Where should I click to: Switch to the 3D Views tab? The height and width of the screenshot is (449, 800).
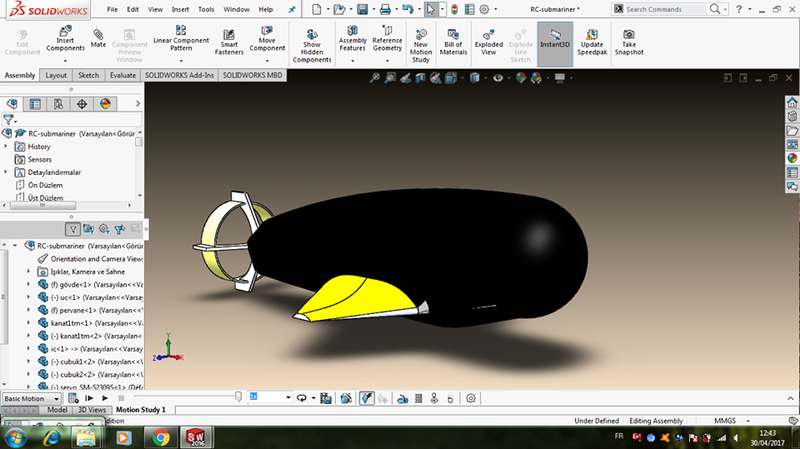click(90, 410)
